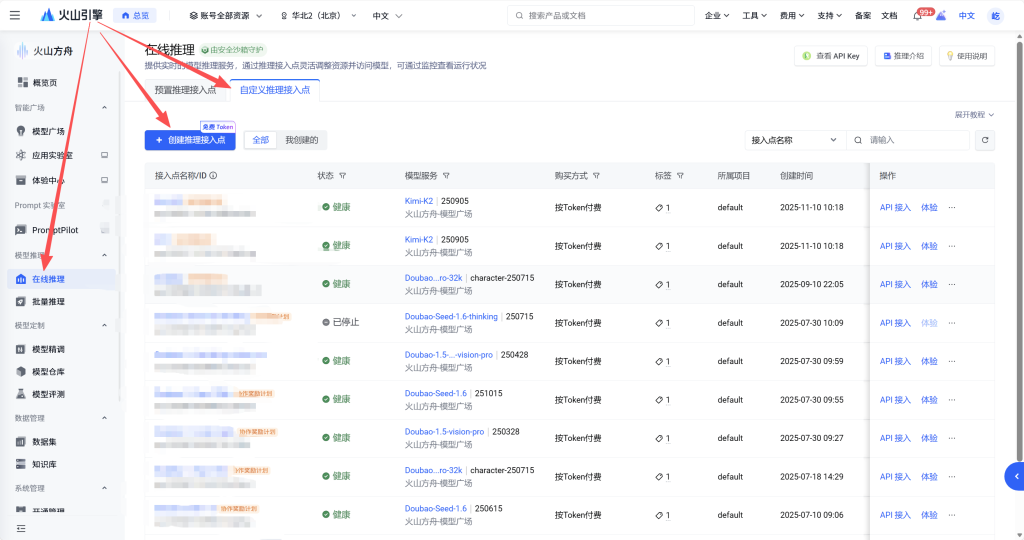The height and width of the screenshot is (540, 1024).
Task: Collapse the sidebar using bottom-left icon
Action: click(20, 527)
